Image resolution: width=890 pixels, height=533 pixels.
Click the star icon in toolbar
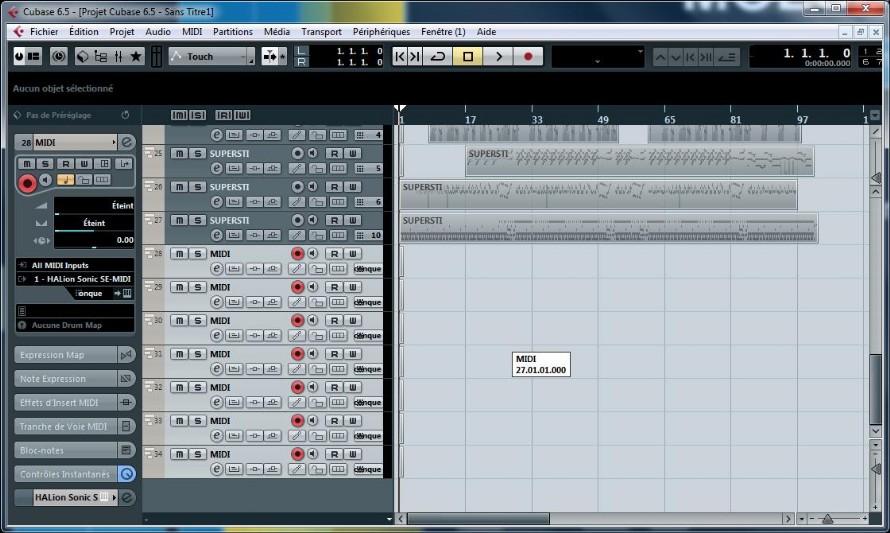pyautogui.click(x=136, y=56)
